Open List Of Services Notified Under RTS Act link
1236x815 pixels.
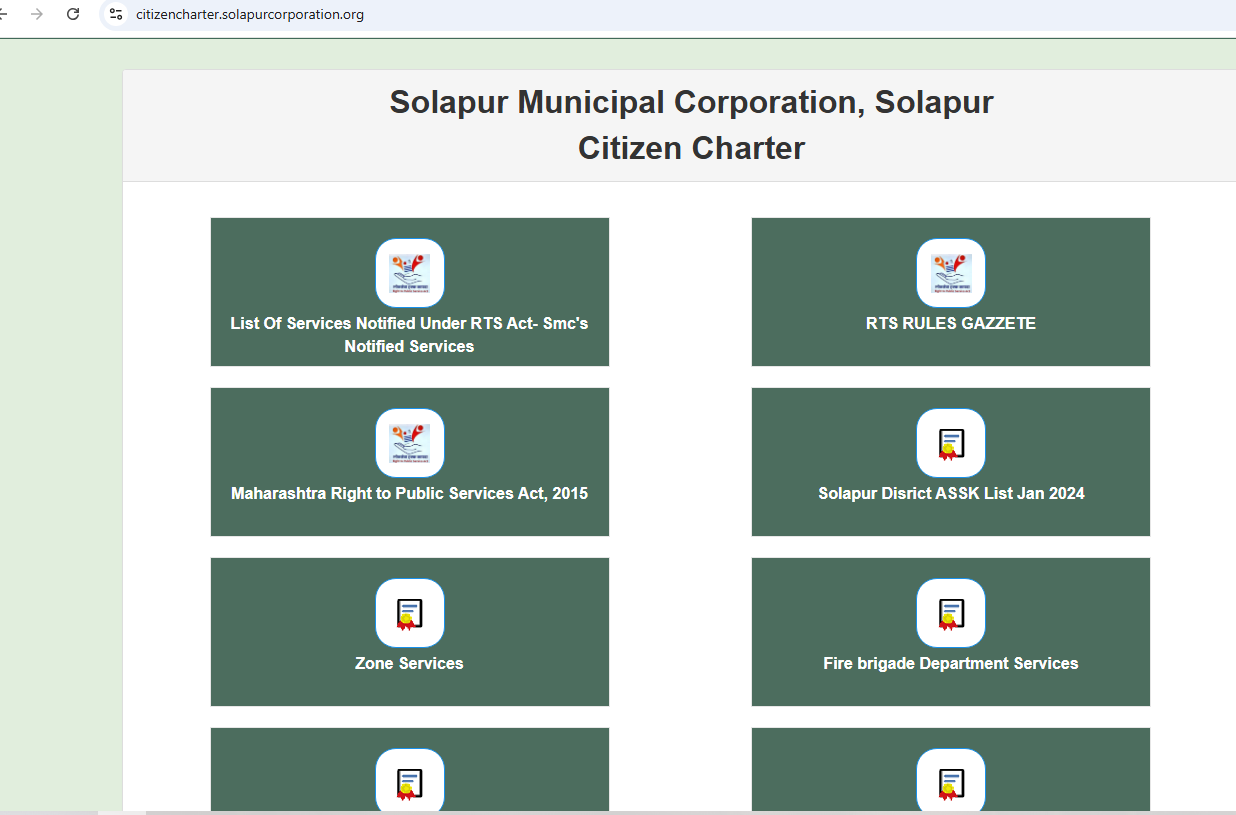(x=409, y=335)
